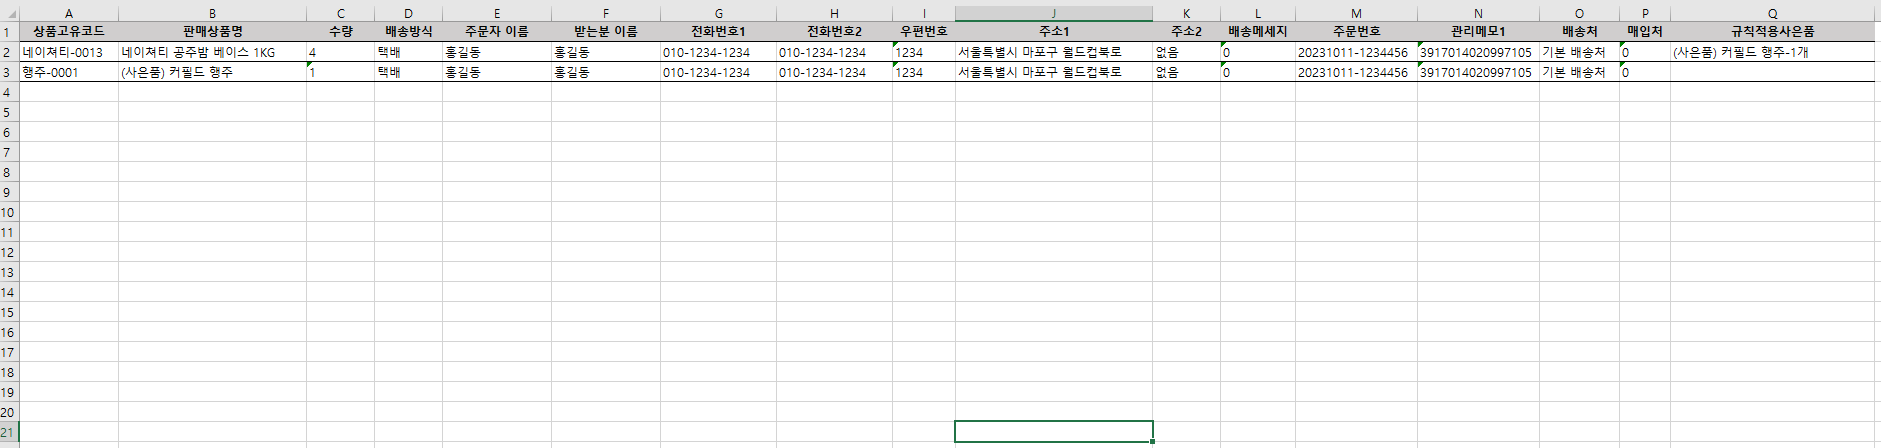Select cell 네이처티 공주밤 베이스 1KG
Viewport: 1881px width, 448px height.
tap(212, 52)
